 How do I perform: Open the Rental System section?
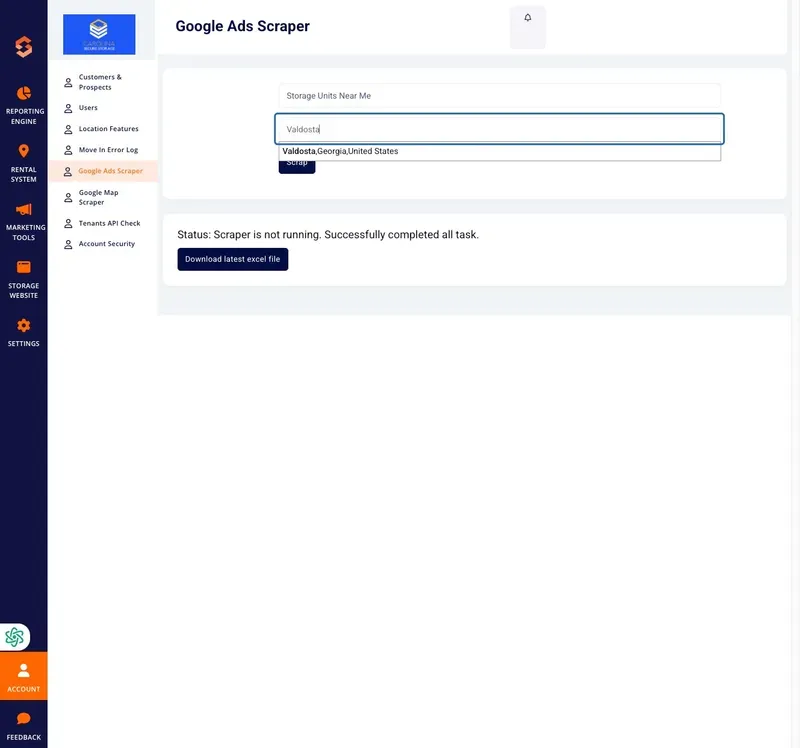pos(23,163)
